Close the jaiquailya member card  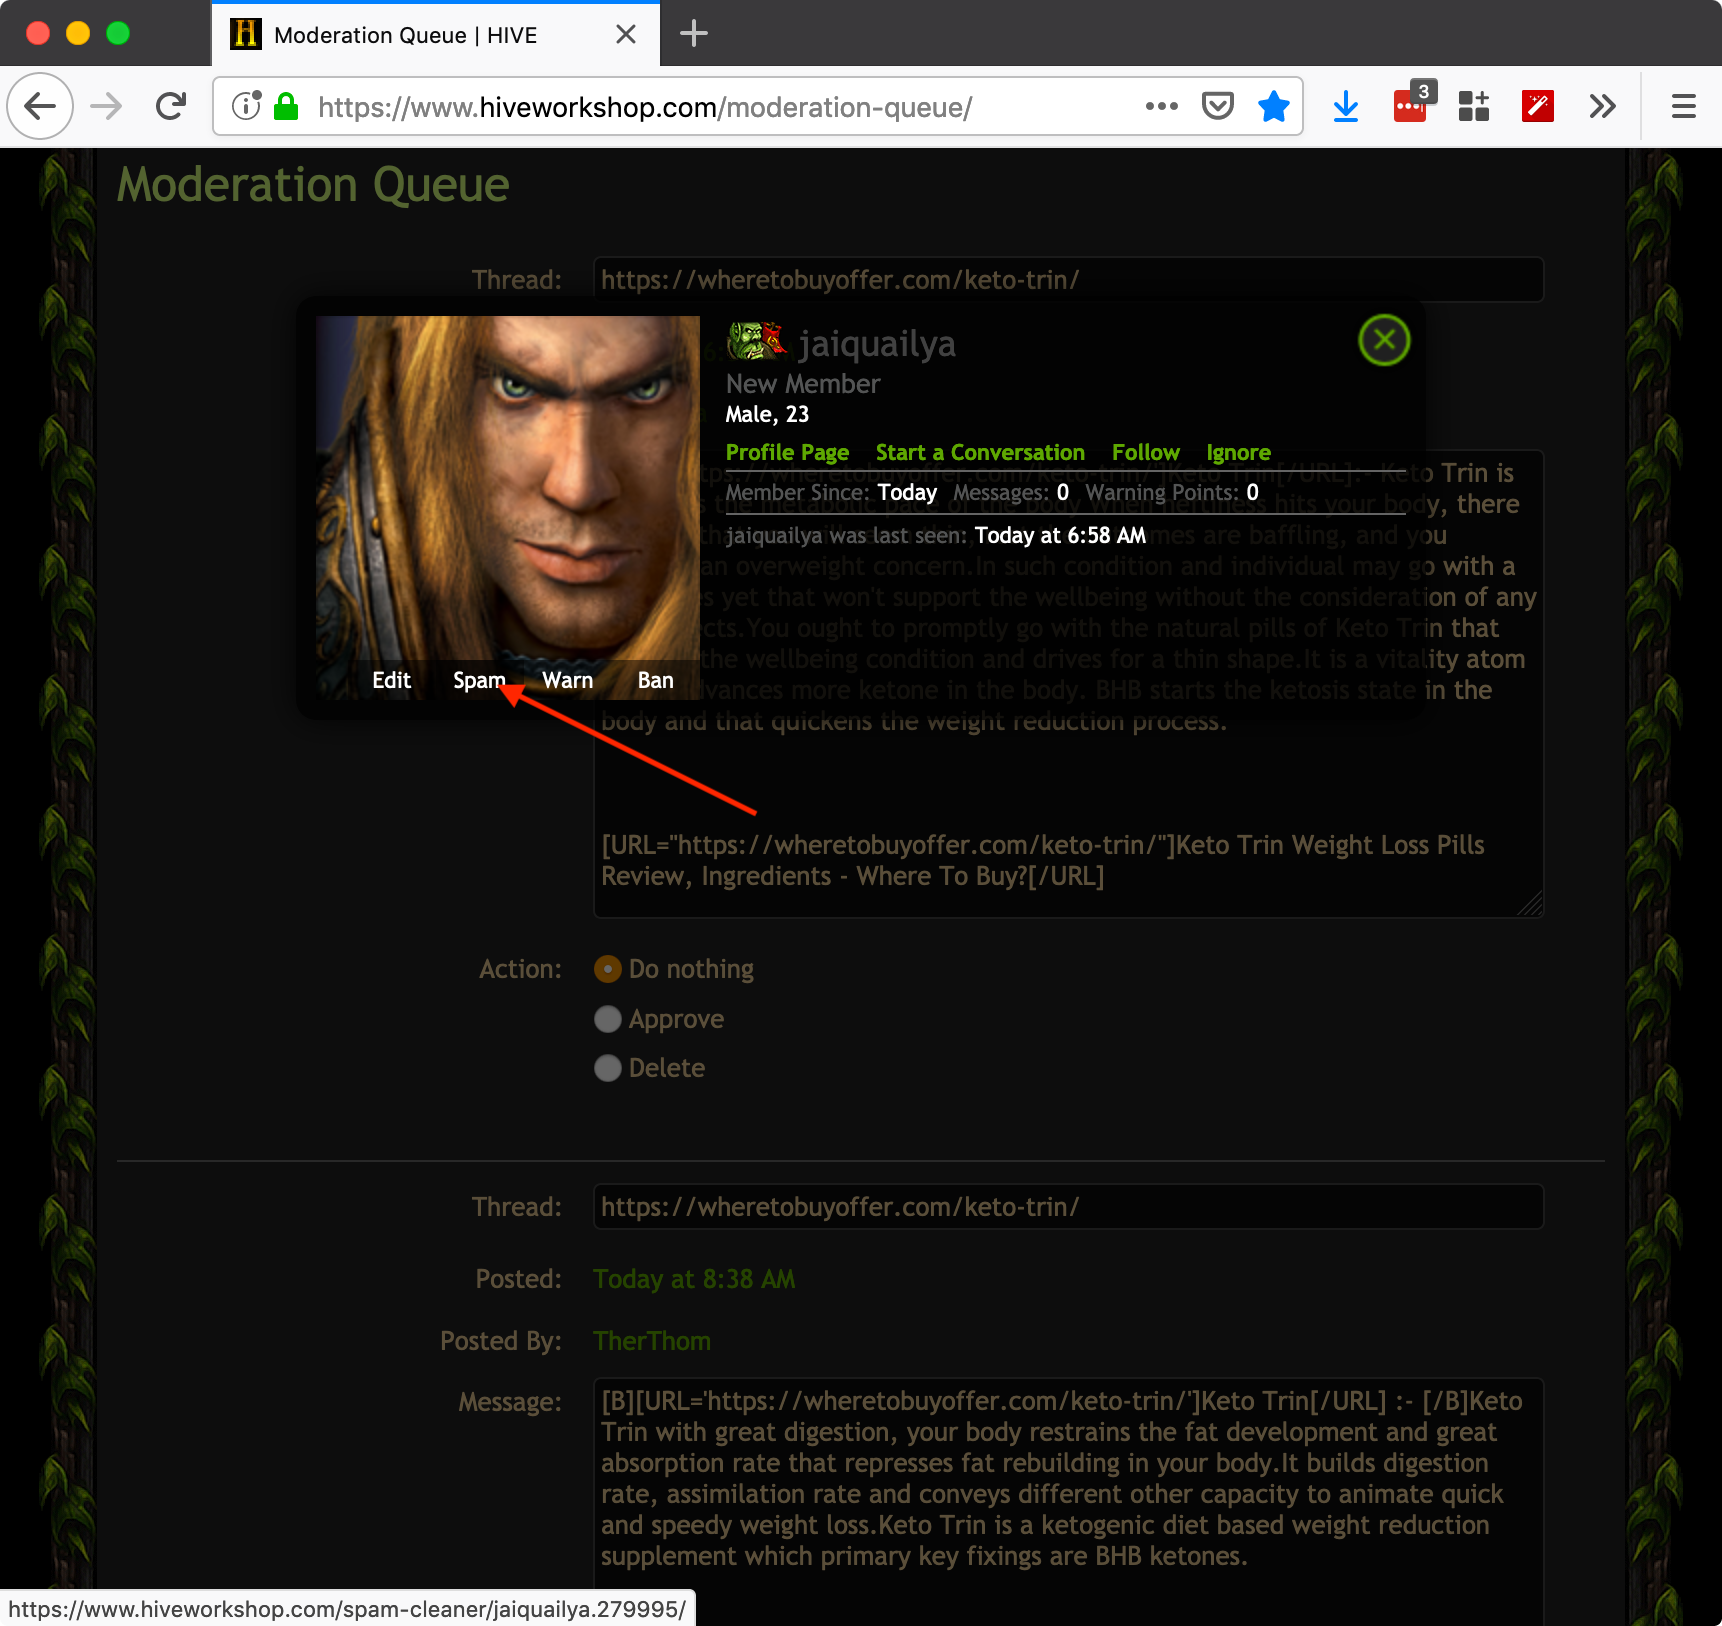point(1384,340)
